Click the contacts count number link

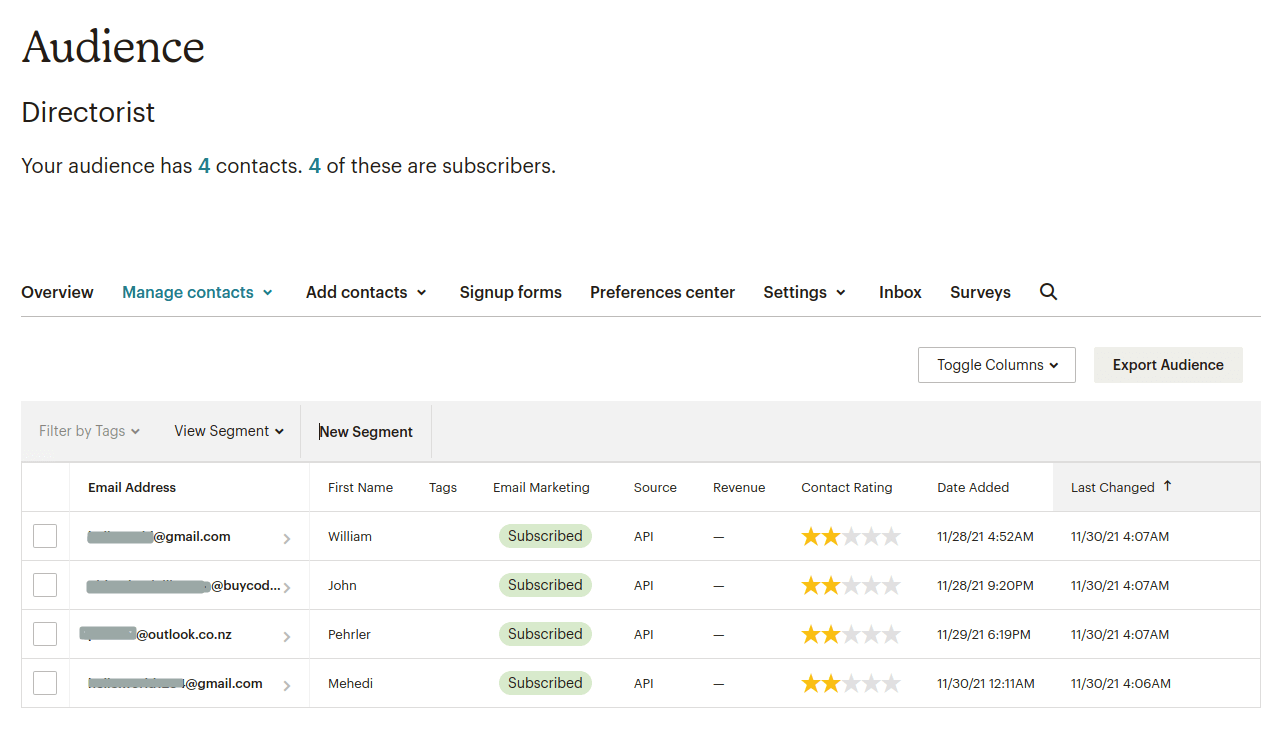[x=204, y=166]
